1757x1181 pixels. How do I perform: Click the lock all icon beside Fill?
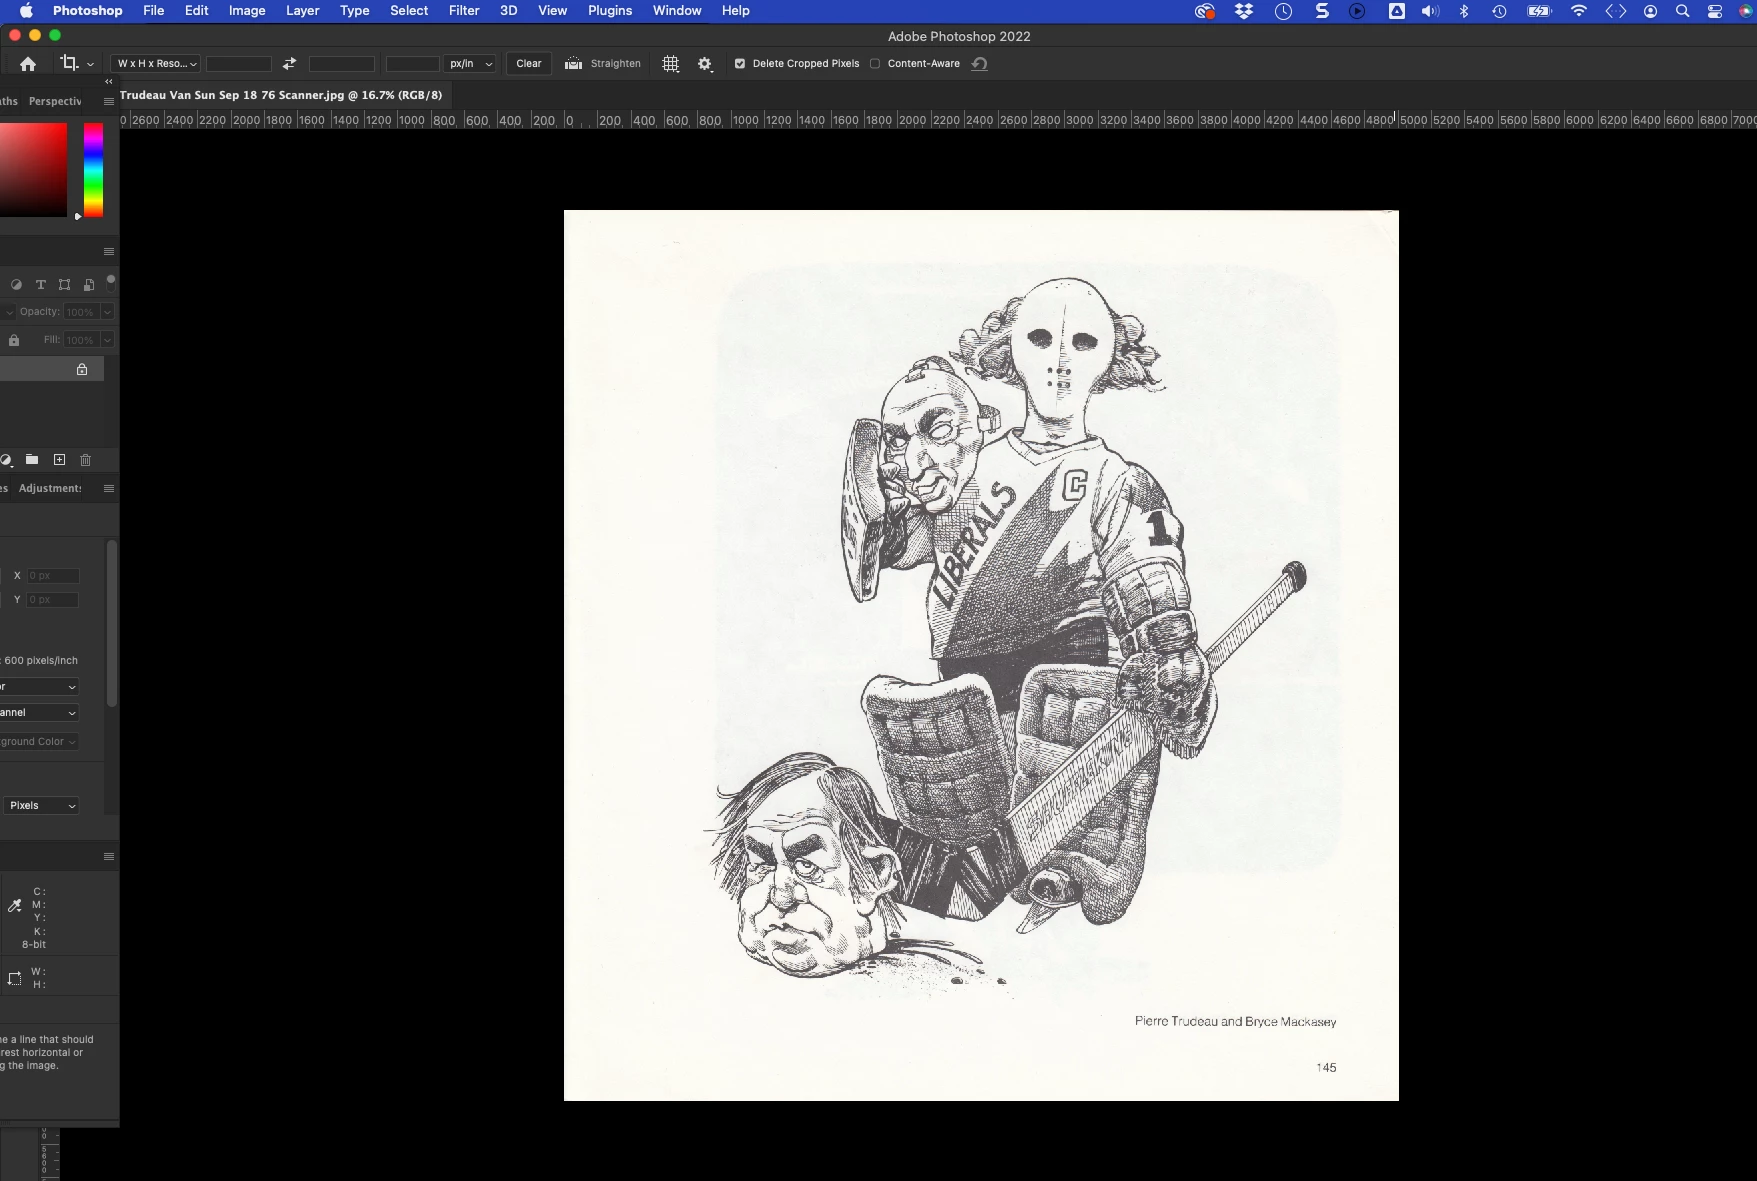coord(14,340)
